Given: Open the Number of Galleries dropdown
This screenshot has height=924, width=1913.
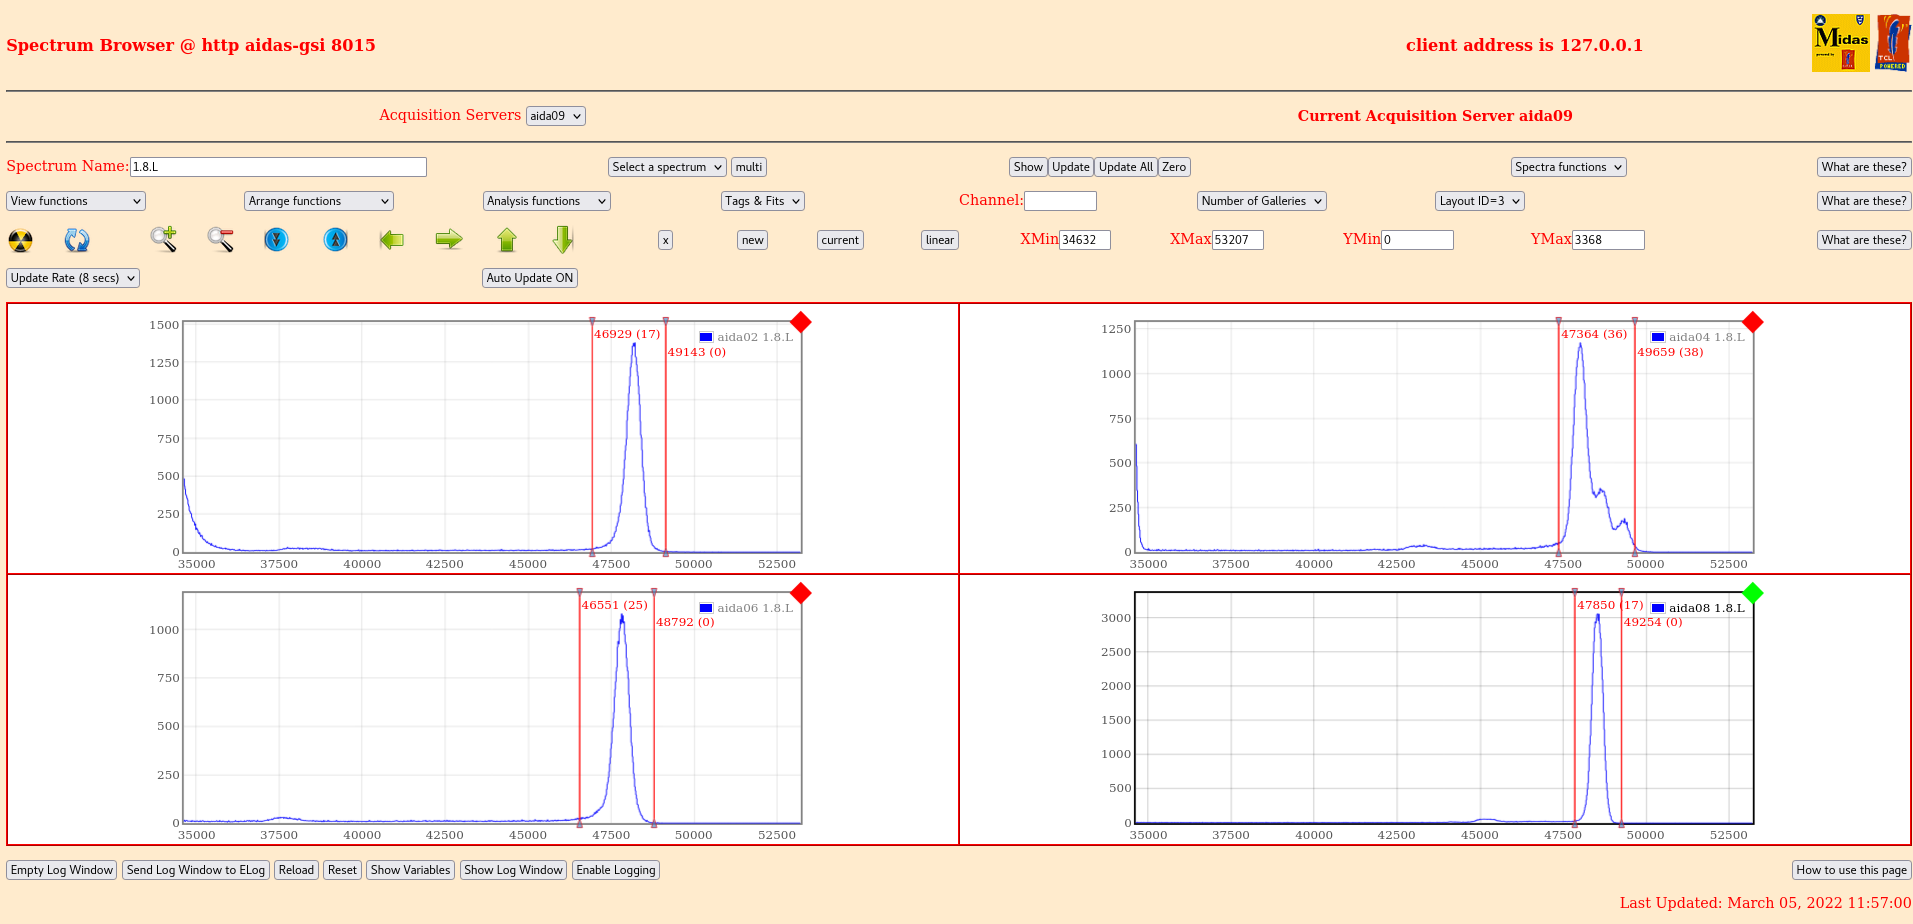Looking at the screenshot, I should [x=1262, y=201].
